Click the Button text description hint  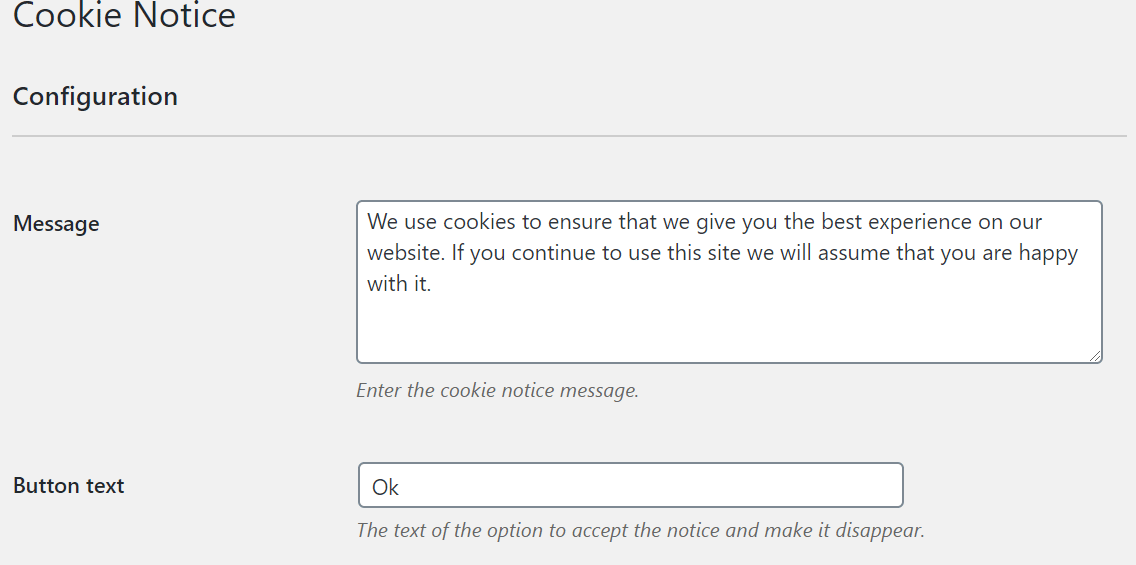[x=640, y=530]
